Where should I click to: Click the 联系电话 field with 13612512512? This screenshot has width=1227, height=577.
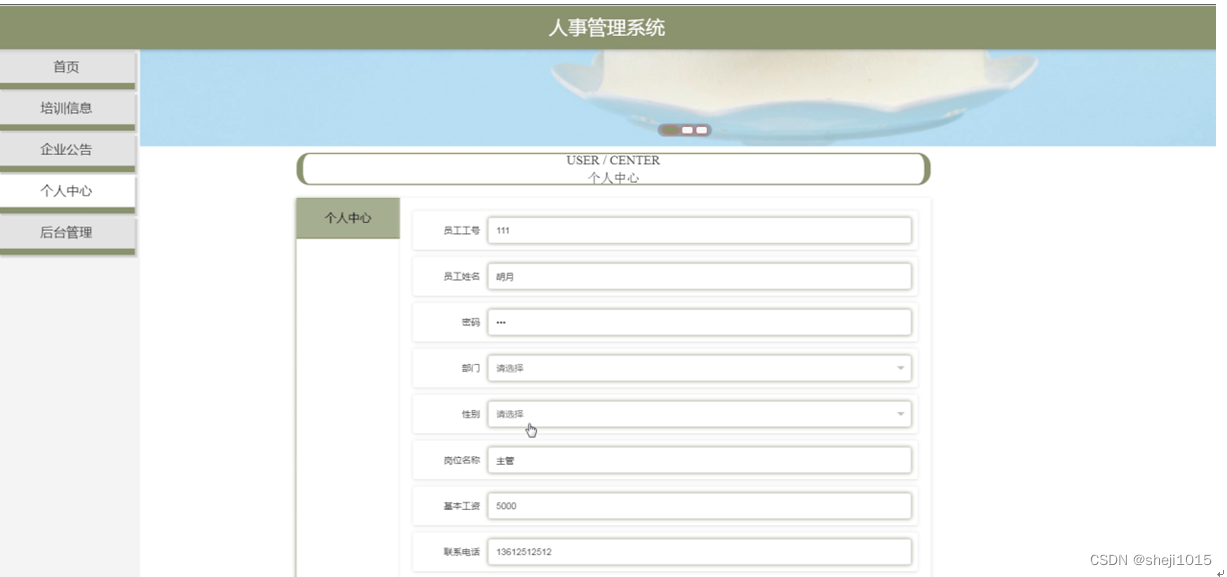pyautogui.click(x=700, y=552)
